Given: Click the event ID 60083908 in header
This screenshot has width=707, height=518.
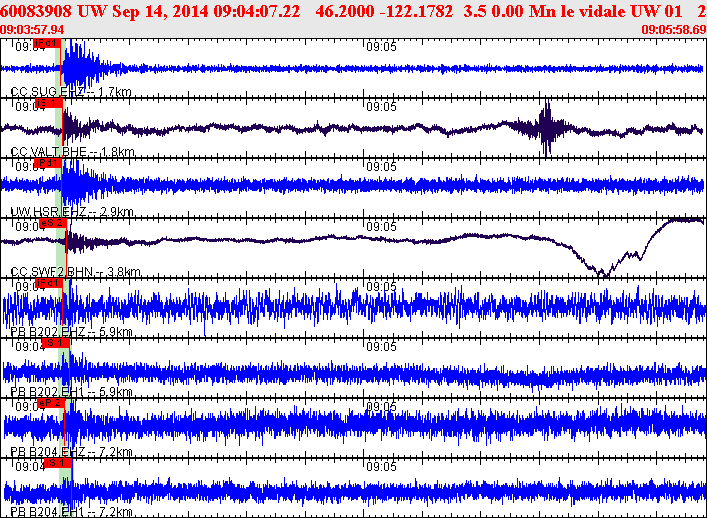Looking at the screenshot, I should (40, 10).
